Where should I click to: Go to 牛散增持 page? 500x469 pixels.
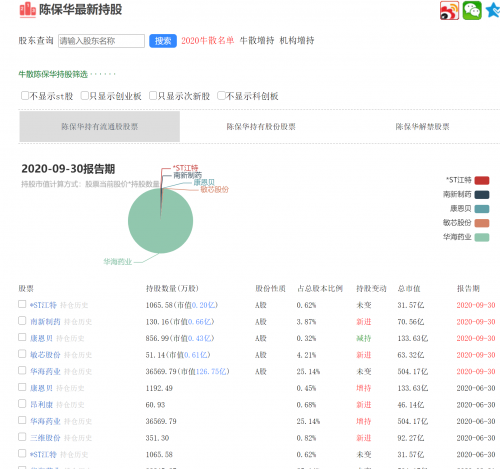[257, 41]
